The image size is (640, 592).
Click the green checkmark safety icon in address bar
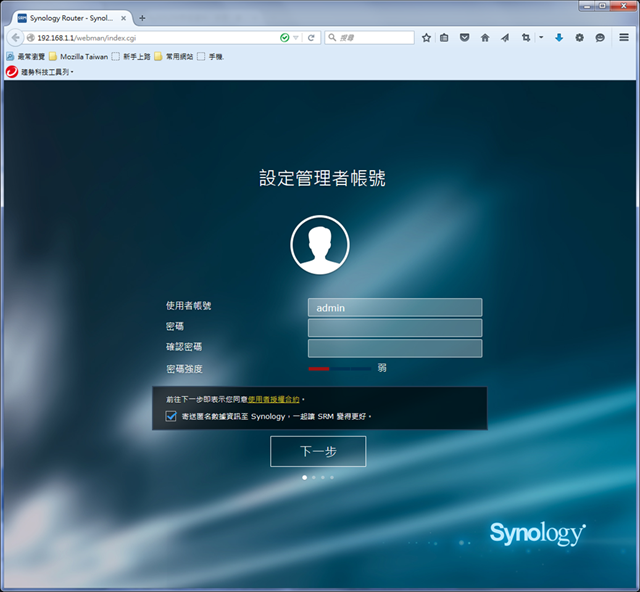(x=284, y=38)
